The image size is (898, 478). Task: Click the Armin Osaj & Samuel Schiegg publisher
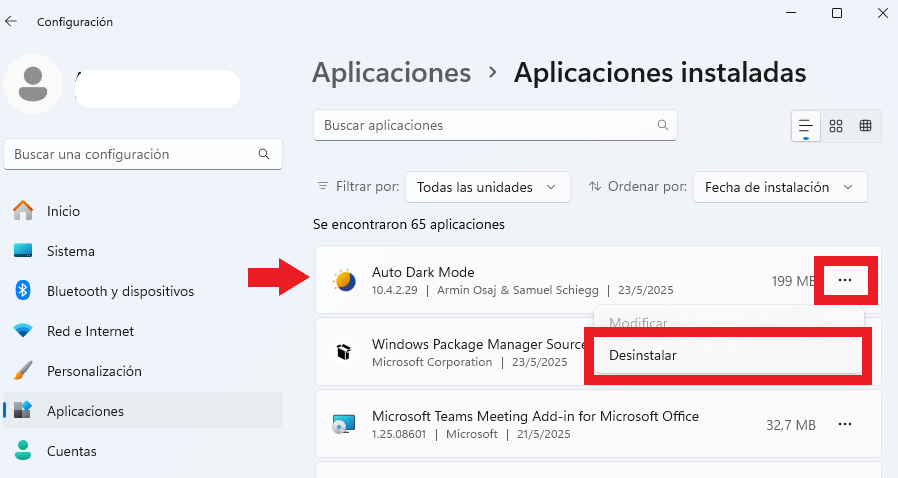(x=518, y=290)
